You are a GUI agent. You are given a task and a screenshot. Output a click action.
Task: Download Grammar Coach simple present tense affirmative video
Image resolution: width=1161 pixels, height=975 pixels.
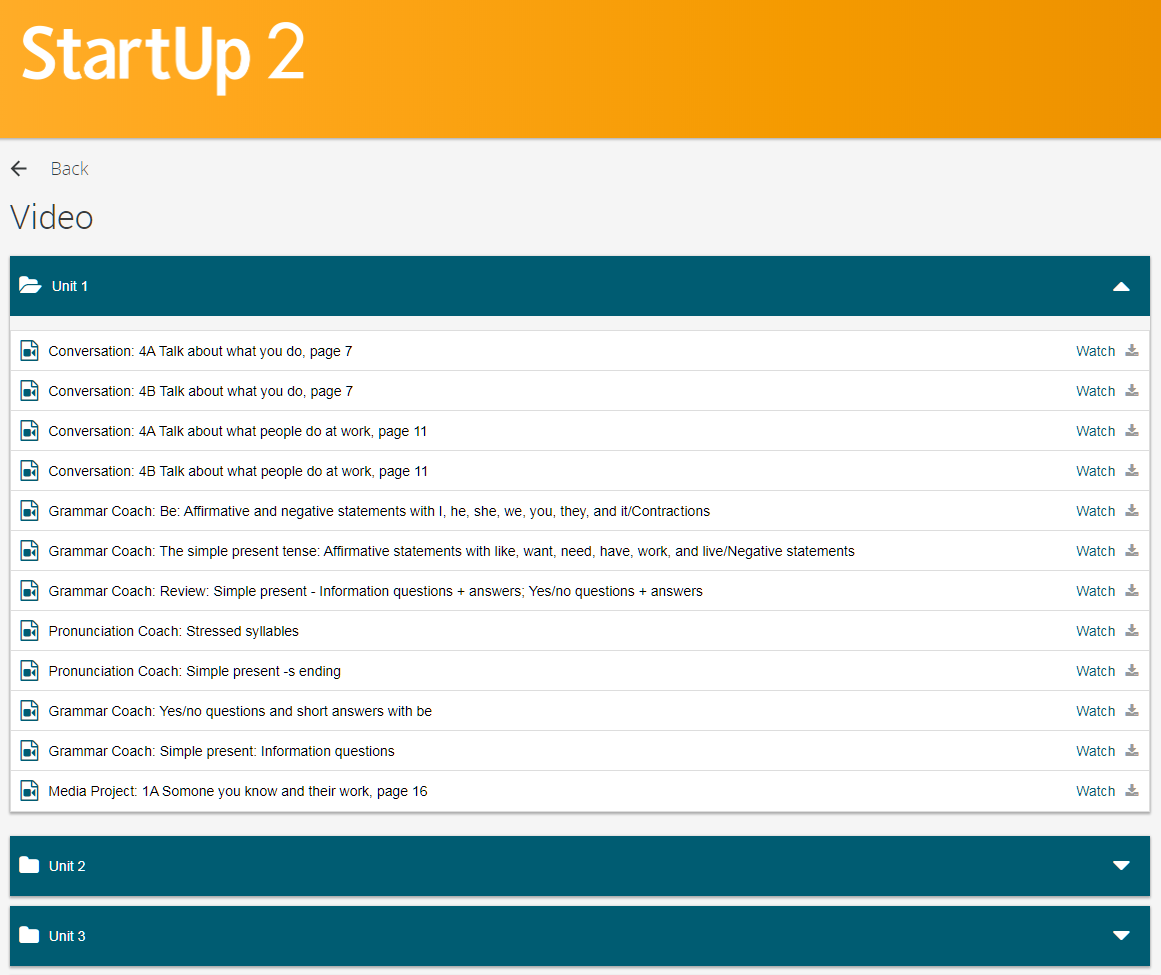click(x=1132, y=550)
